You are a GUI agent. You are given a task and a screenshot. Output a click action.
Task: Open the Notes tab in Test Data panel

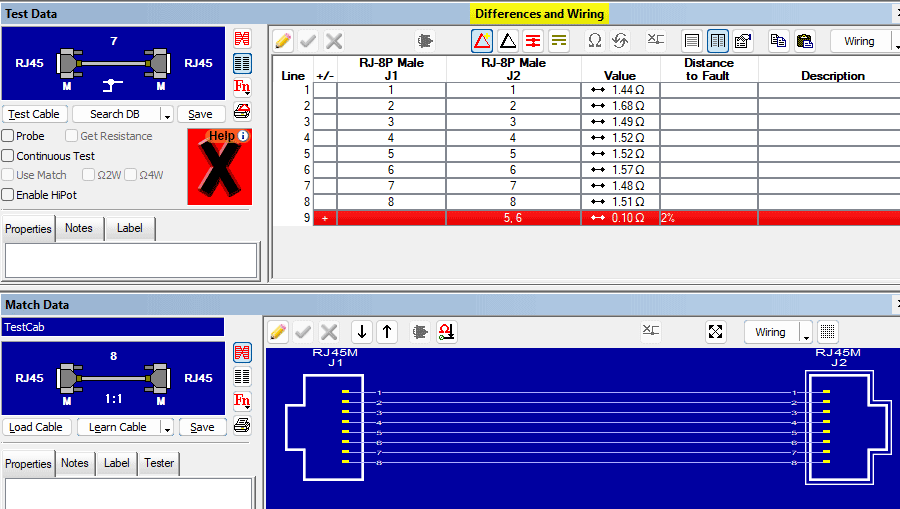(x=79, y=228)
